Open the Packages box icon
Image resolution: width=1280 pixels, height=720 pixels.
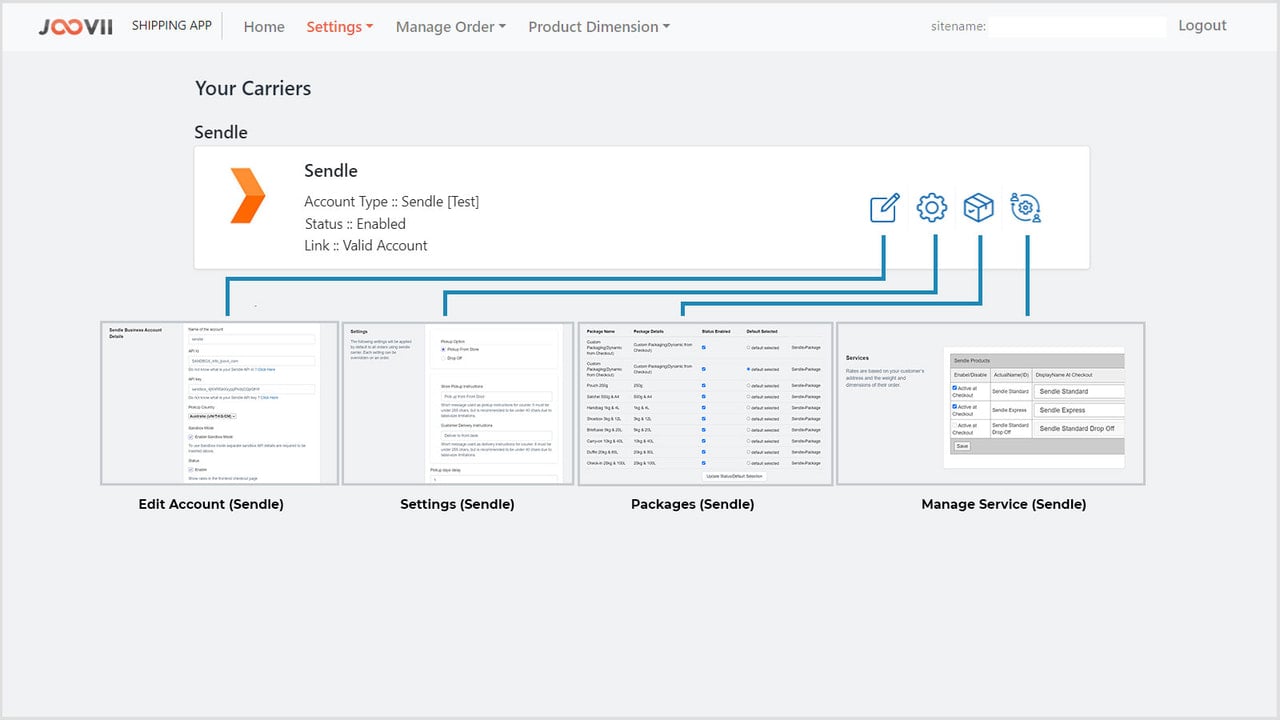click(x=978, y=208)
